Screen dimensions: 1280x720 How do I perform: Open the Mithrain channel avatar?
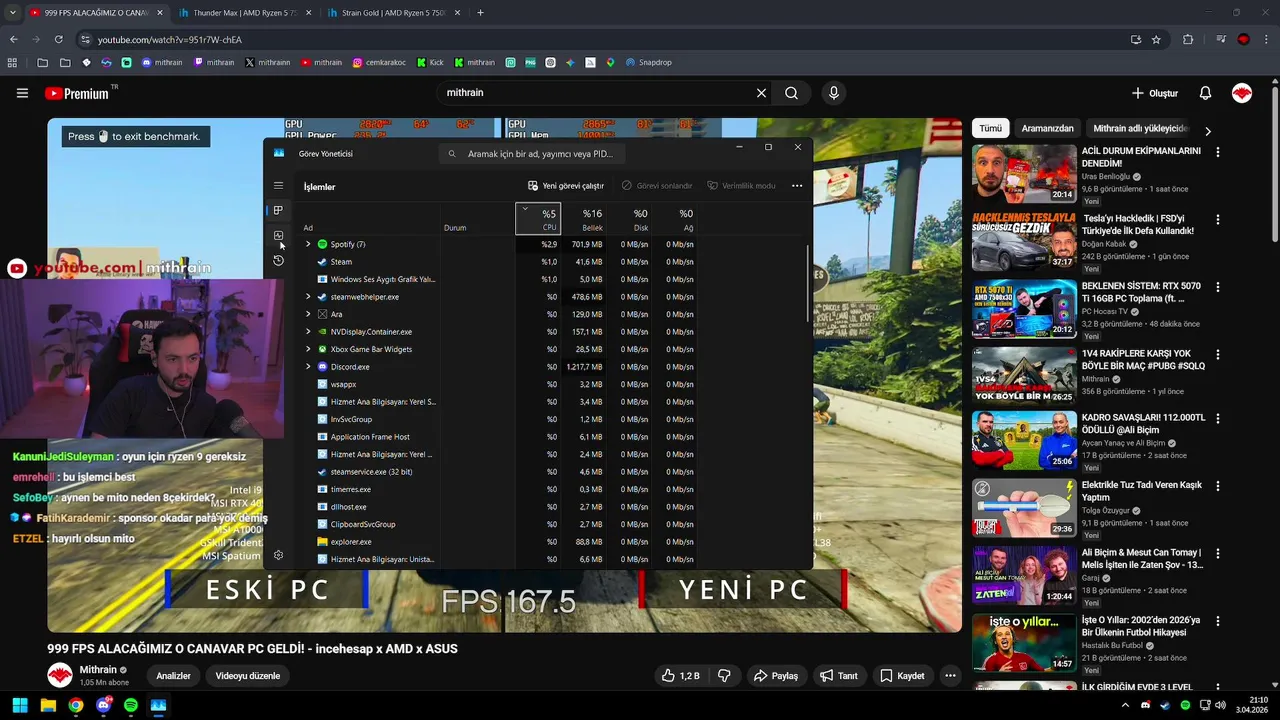pos(60,676)
